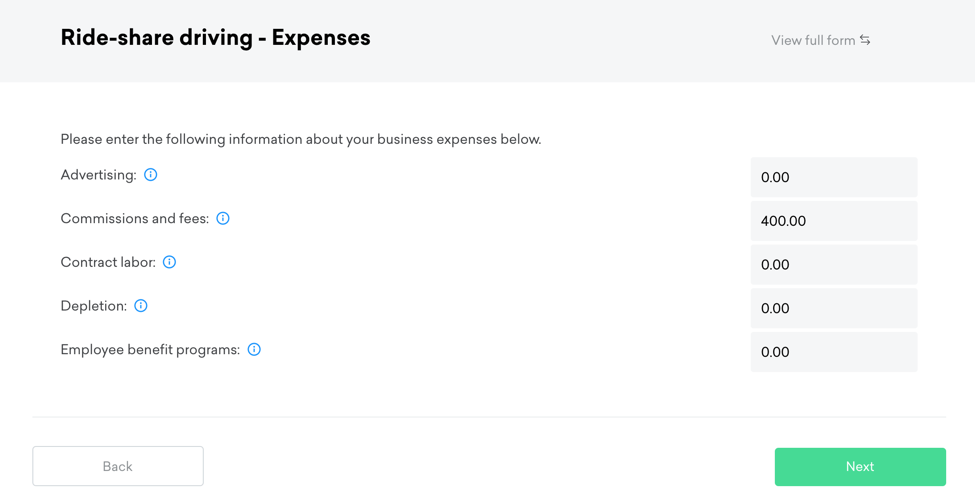Select the Employee benefit programs amount field
The height and width of the screenshot is (498, 975).
coord(833,352)
